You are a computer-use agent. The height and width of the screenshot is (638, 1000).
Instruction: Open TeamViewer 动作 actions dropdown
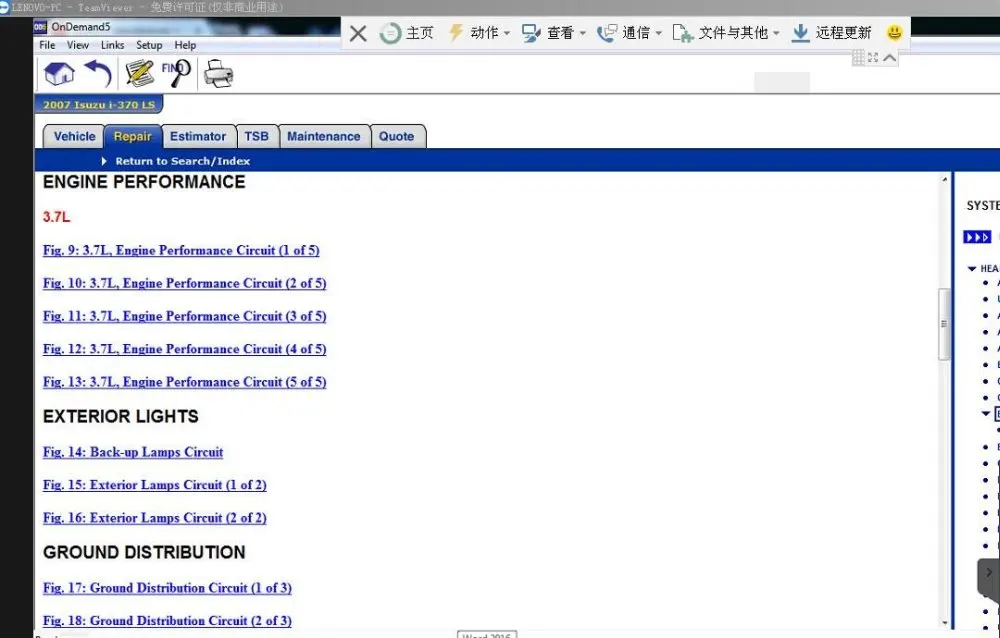point(479,33)
